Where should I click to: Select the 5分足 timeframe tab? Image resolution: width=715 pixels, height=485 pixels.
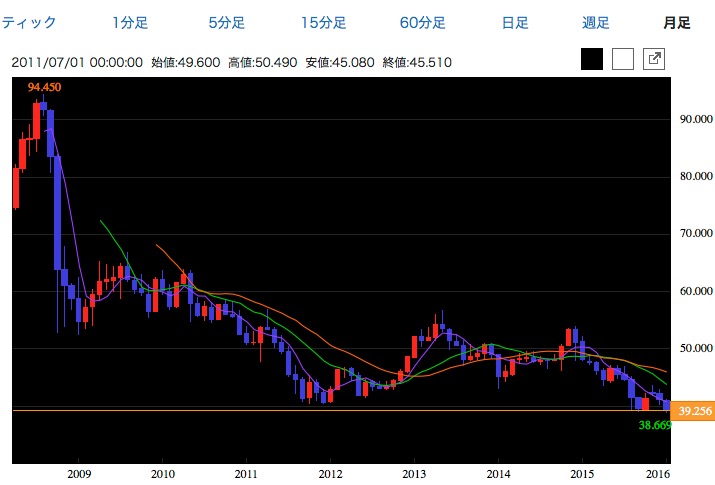pos(226,22)
